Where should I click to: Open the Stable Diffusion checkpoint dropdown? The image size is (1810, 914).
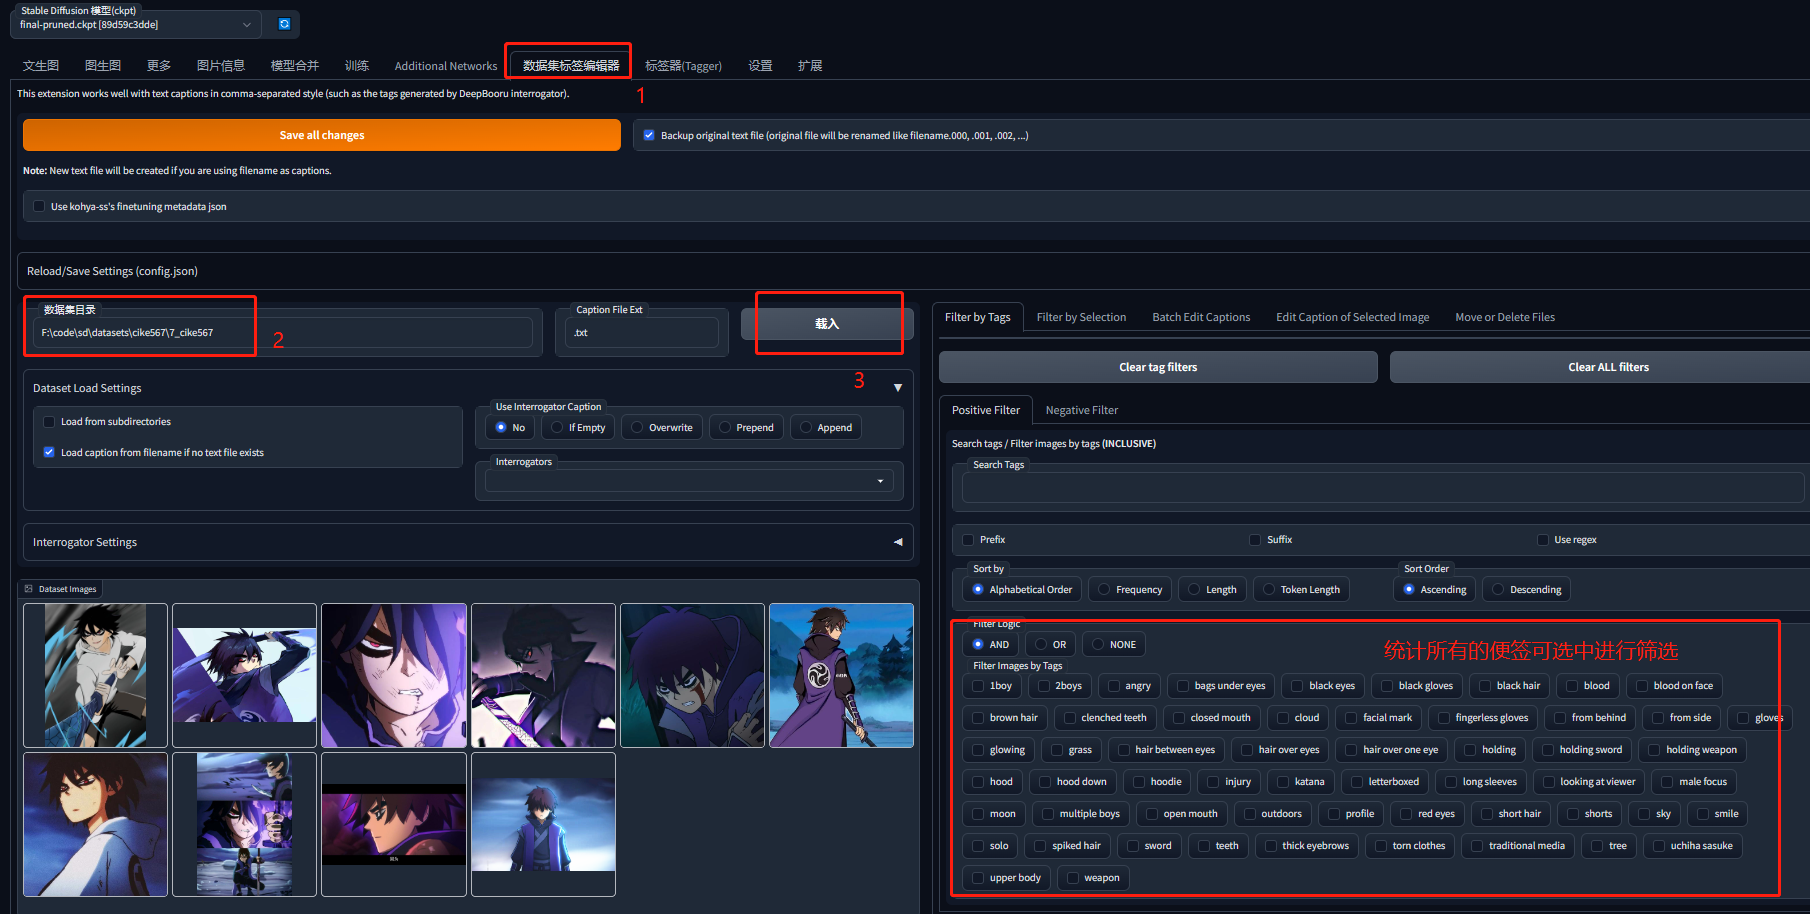point(136,24)
